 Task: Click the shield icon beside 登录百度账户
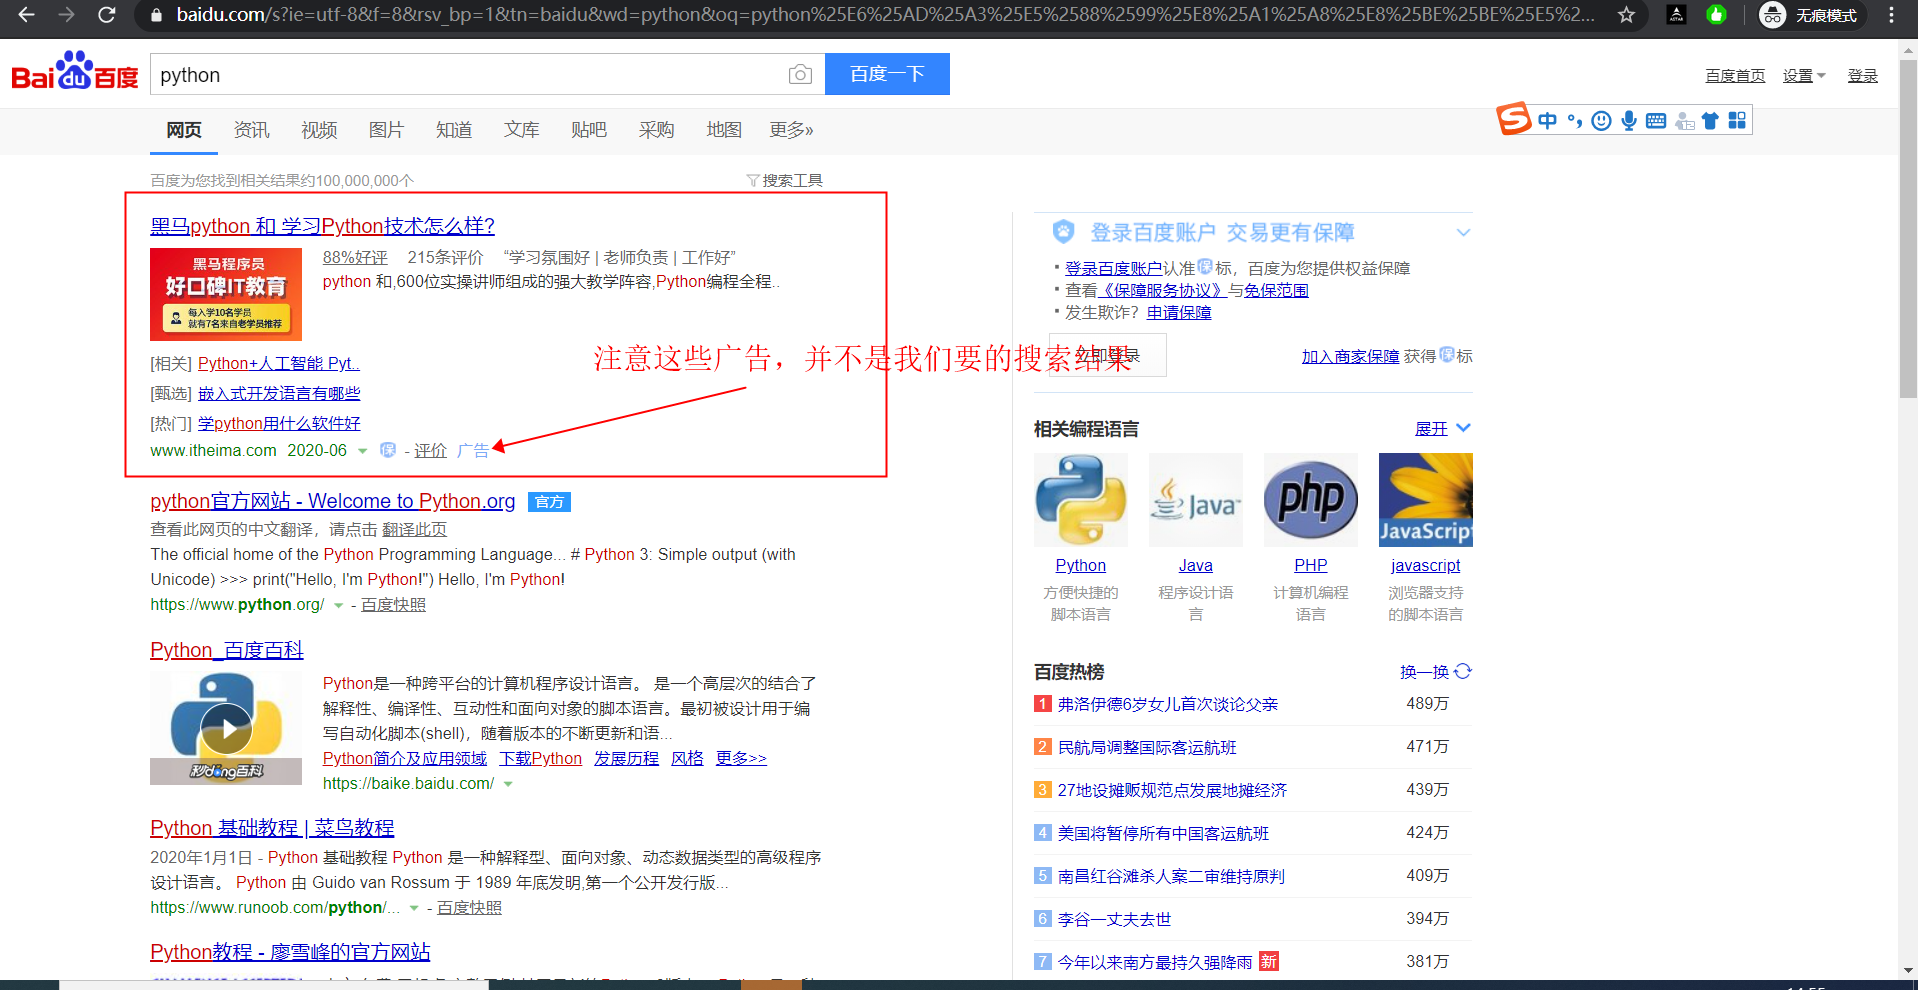1063,232
